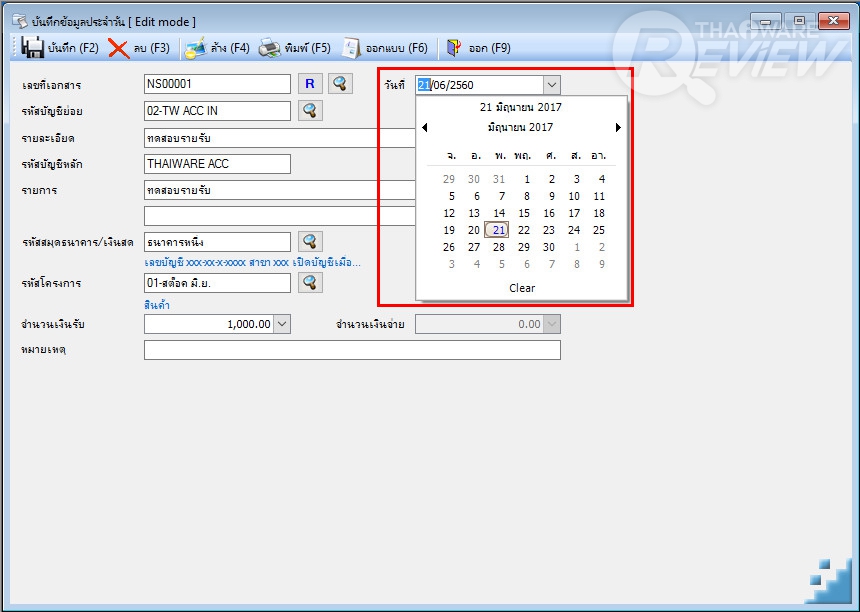Select greyed day 9 of next month
Screen dimensions: 860x612
tap(602, 264)
